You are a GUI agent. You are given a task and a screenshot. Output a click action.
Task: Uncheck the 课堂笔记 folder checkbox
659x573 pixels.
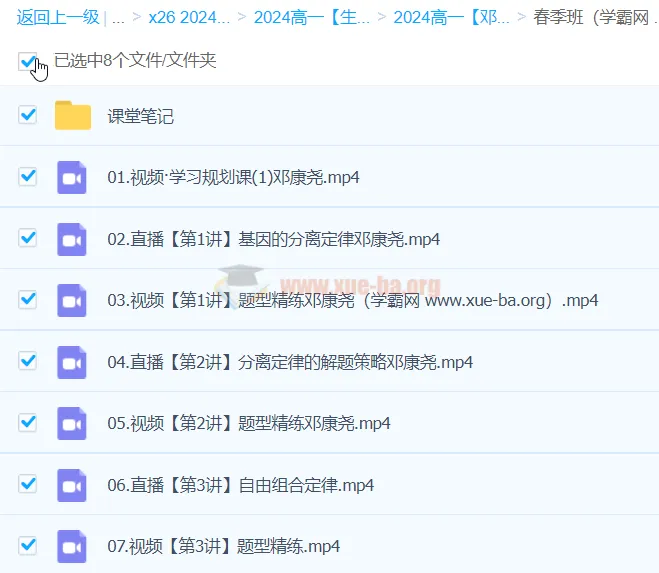pyautogui.click(x=28, y=115)
